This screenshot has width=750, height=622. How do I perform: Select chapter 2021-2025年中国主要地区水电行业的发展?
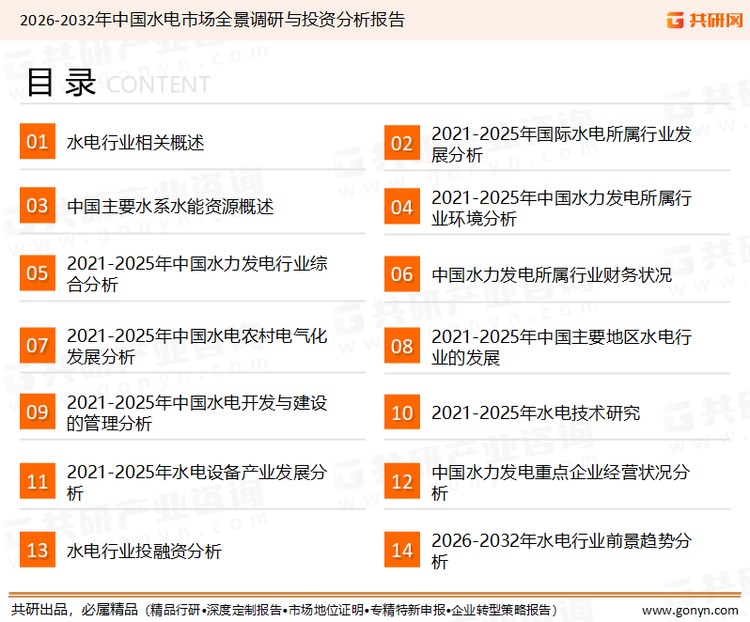click(561, 347)
